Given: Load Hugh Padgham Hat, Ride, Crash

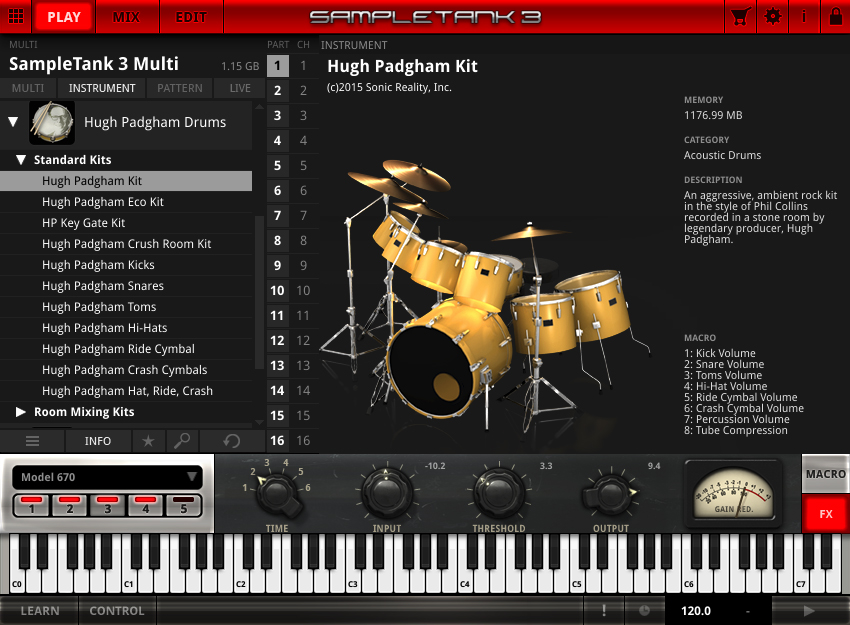Looking at the screenshot, I should point(127,391).
